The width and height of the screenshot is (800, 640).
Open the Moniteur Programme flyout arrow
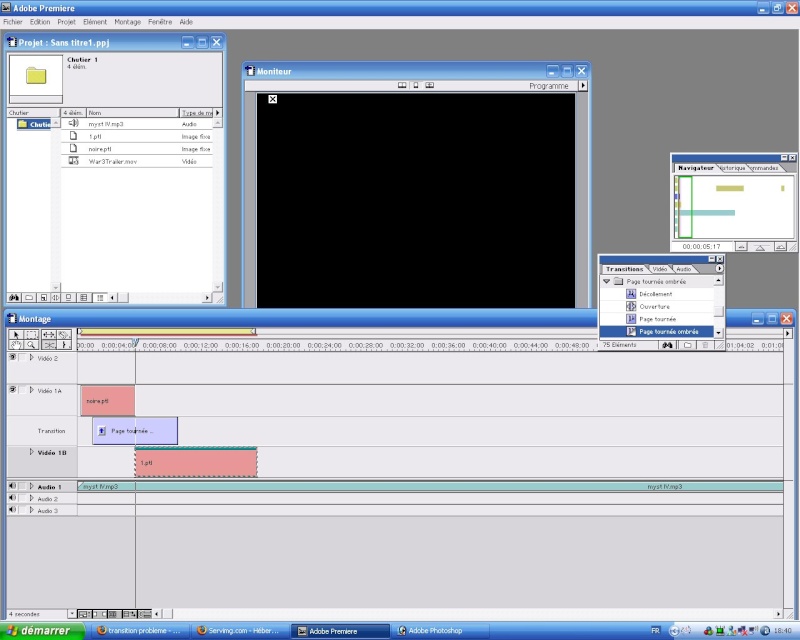point(583,86)
